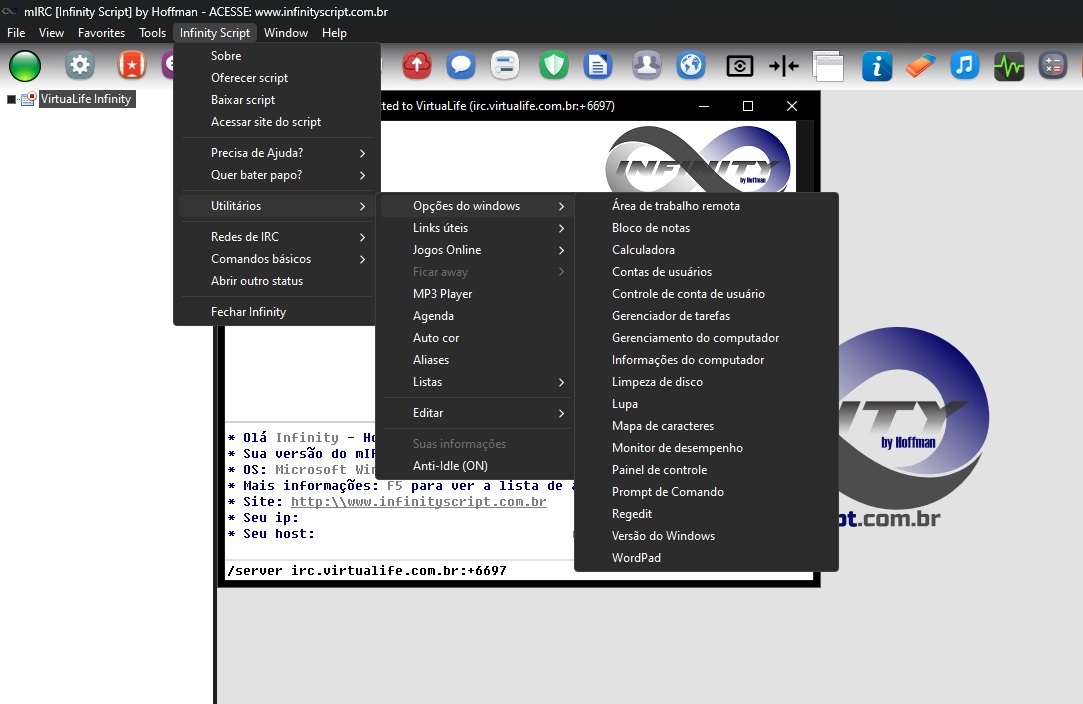Click the green shield toolbar icon

(x=554, y=66)
